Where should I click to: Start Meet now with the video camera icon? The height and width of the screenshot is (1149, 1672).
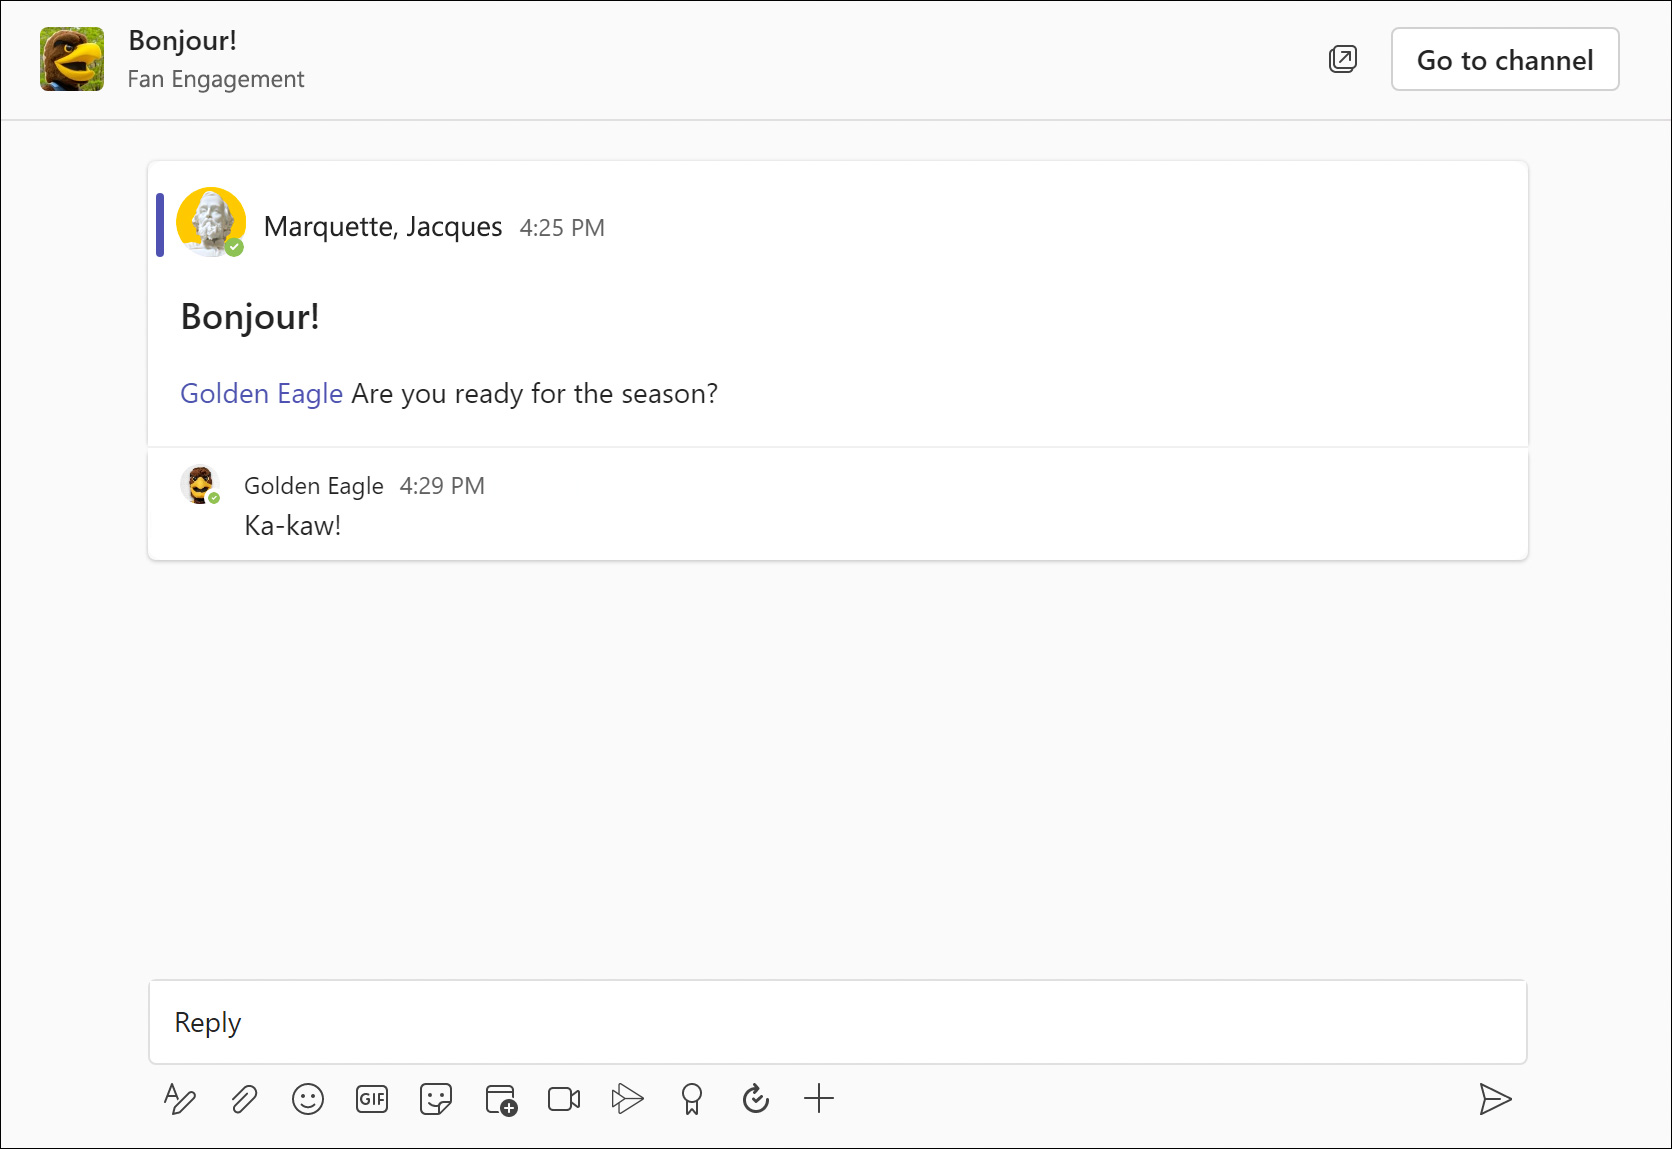coord(564,1099)
